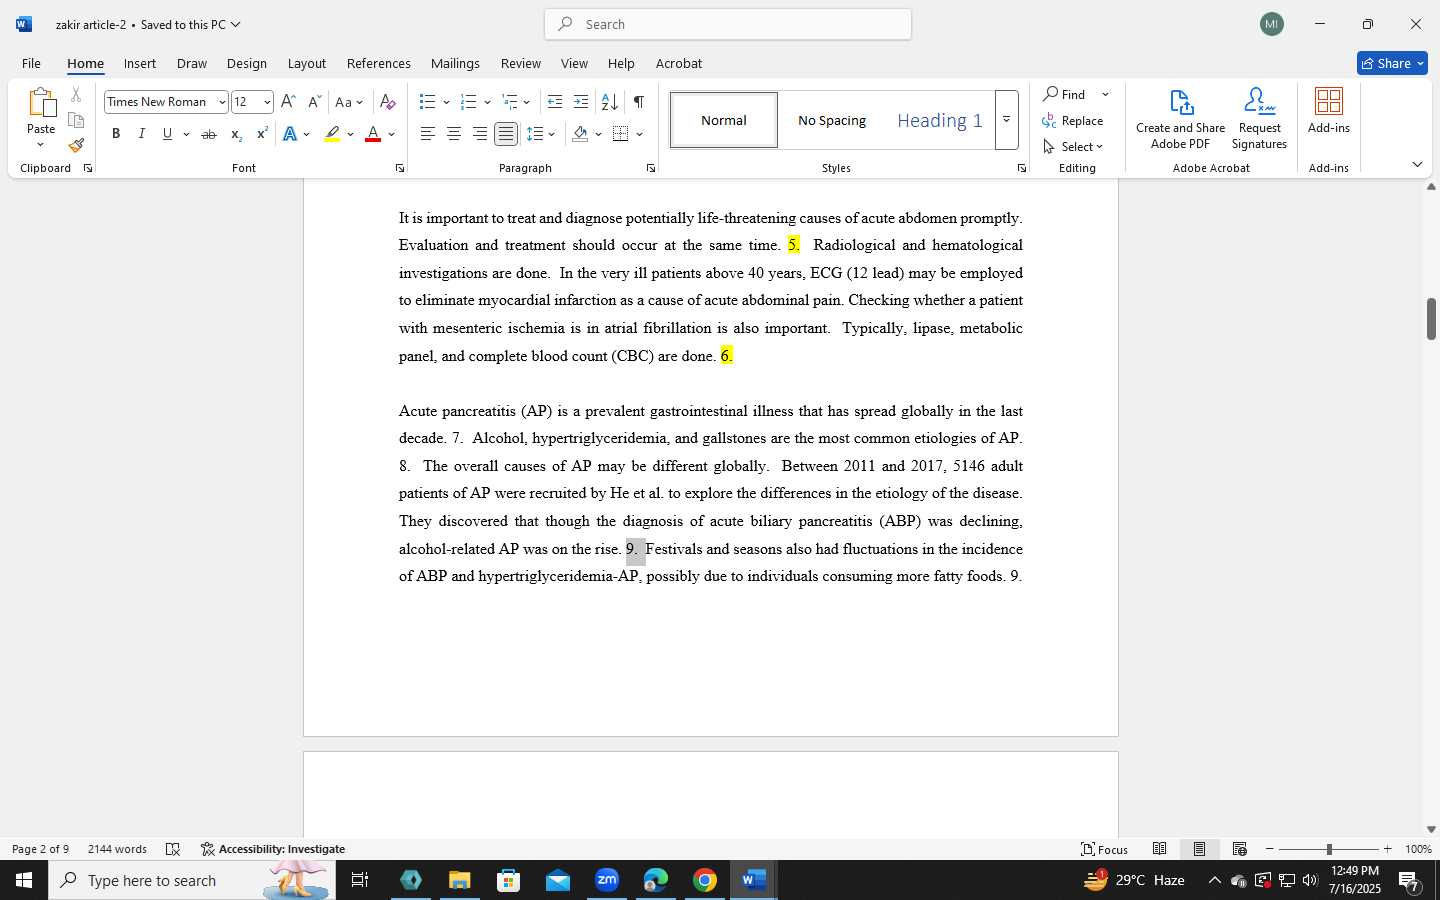Align text left
This screenshot has height=900, width=1440.
click(428, 134)
